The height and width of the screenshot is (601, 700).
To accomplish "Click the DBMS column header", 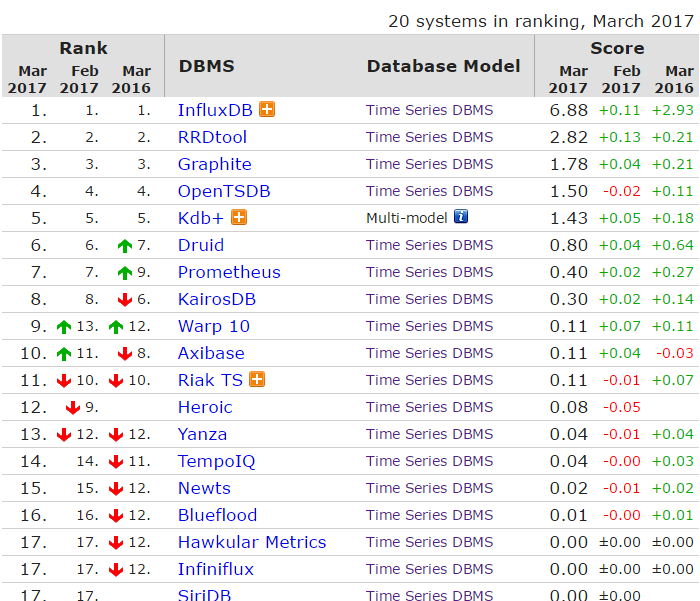I will pyautogui.click(x=207, y=66).
